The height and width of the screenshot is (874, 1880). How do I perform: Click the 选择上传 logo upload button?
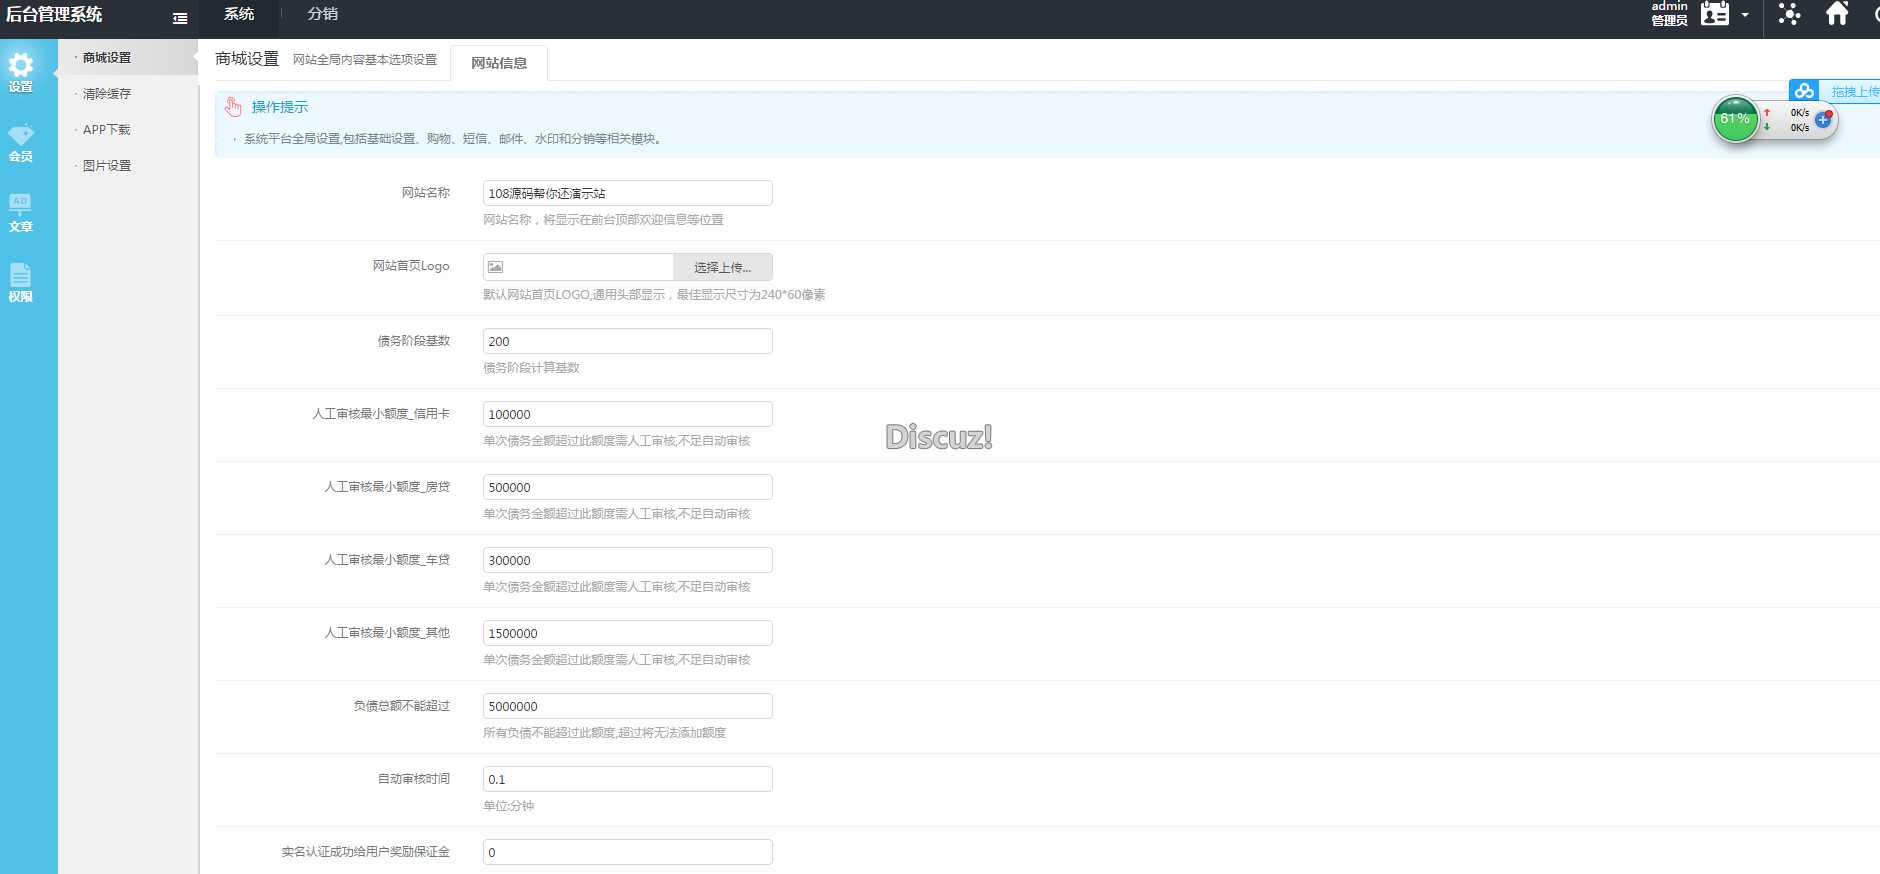click(x=722, y=267)
